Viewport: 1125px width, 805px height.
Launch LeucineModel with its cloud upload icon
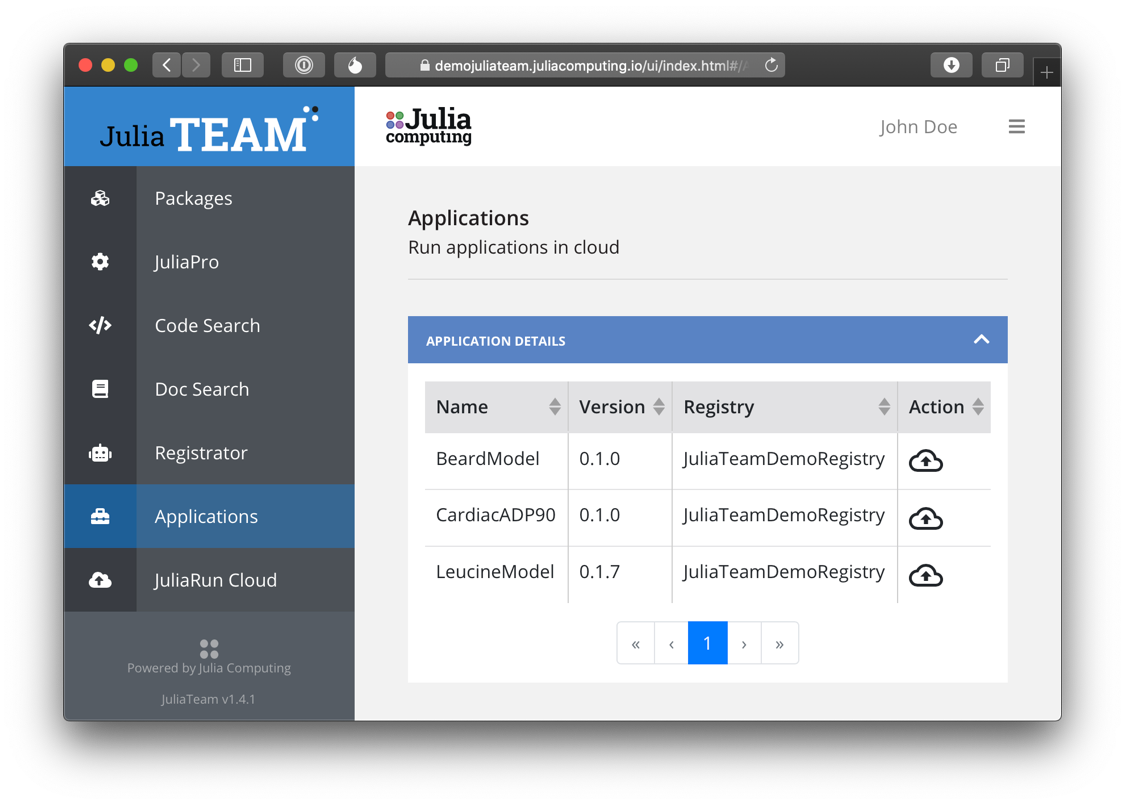[x=926, y=575]
